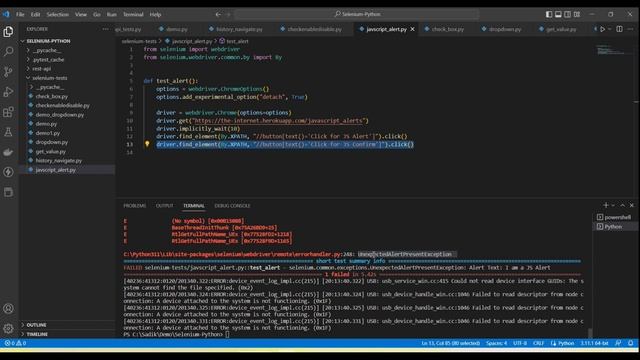Open the Manage gear icon
640x360 pixels.
pyautogui.click(x=8, y=328)
